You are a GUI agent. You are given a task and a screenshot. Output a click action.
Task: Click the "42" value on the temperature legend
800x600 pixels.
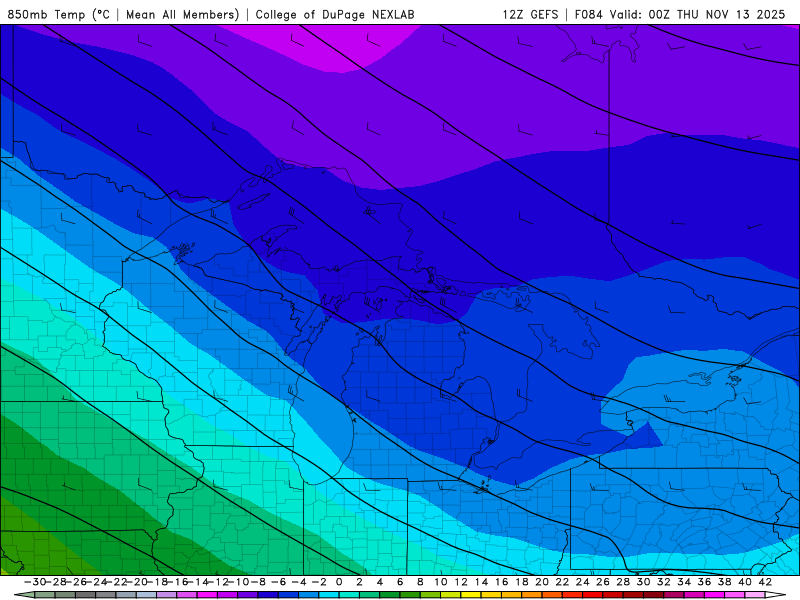point(765,582)
